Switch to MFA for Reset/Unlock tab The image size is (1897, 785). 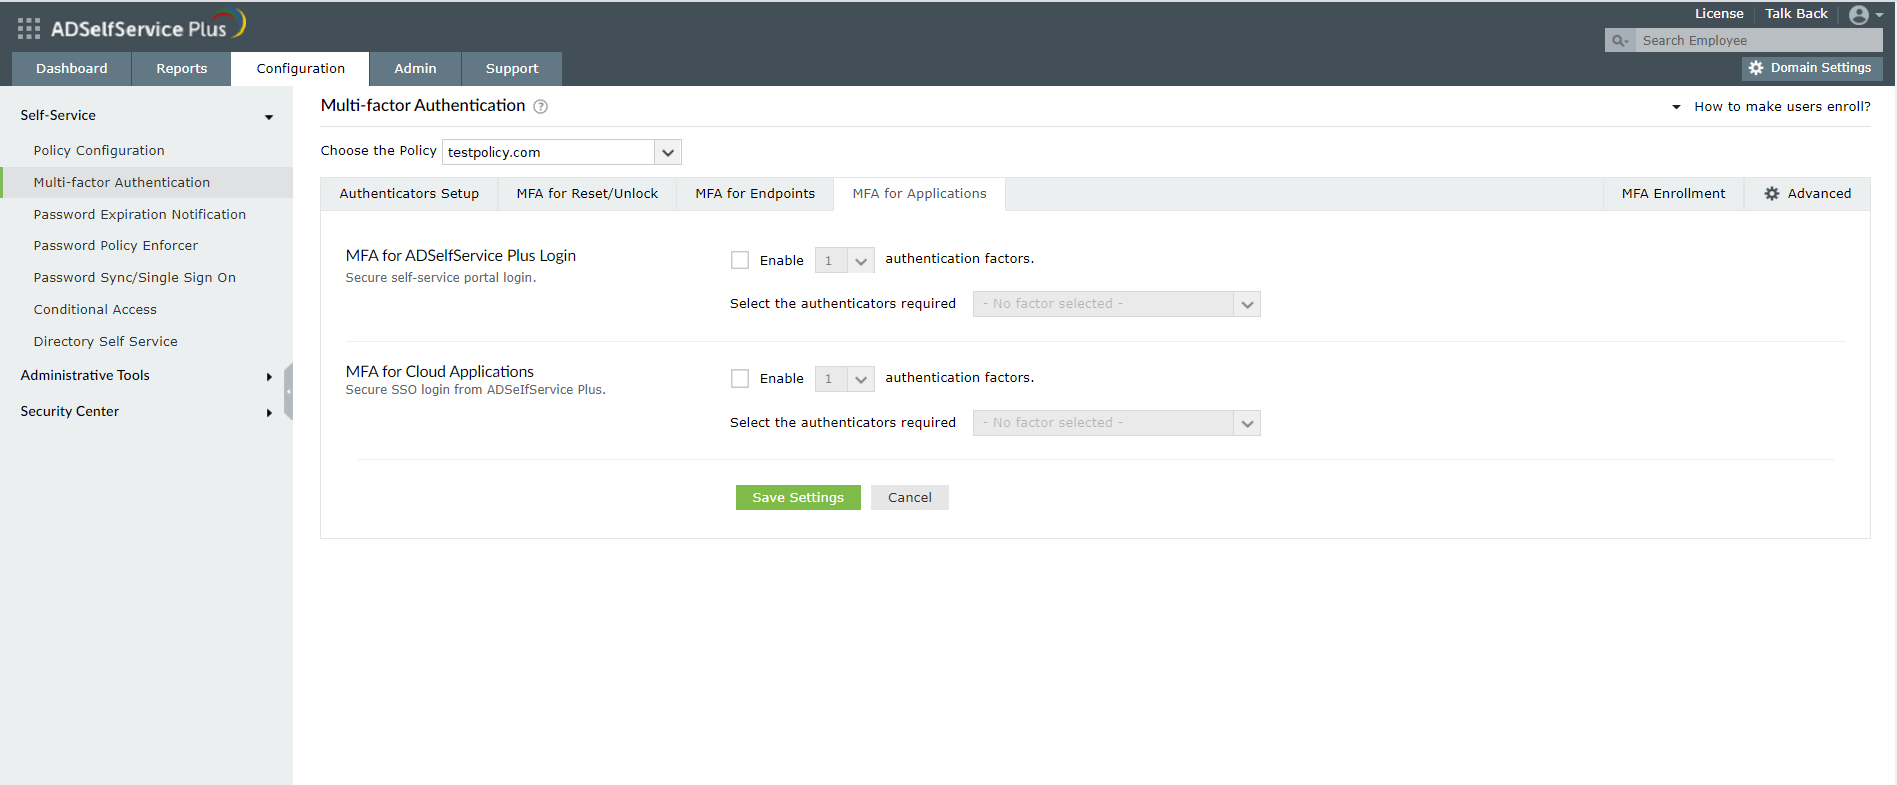(587, 194)
